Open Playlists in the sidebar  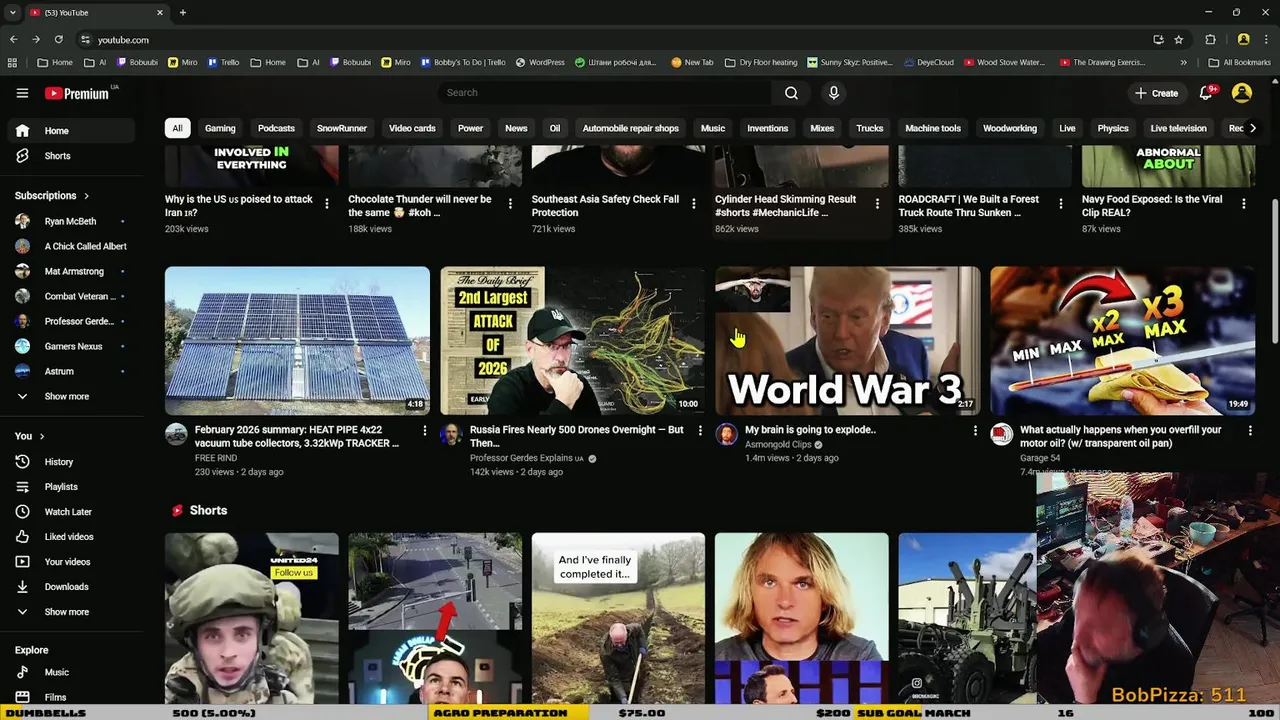70,487
